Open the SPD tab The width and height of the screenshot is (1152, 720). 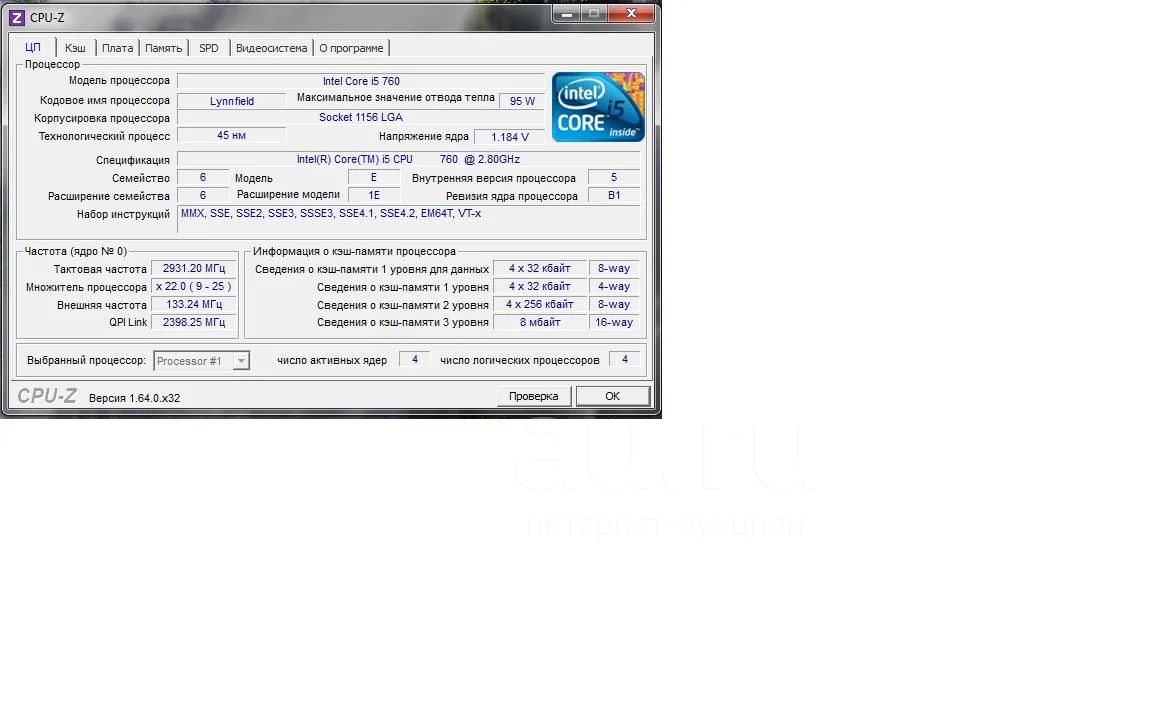[x=209, y=48]
